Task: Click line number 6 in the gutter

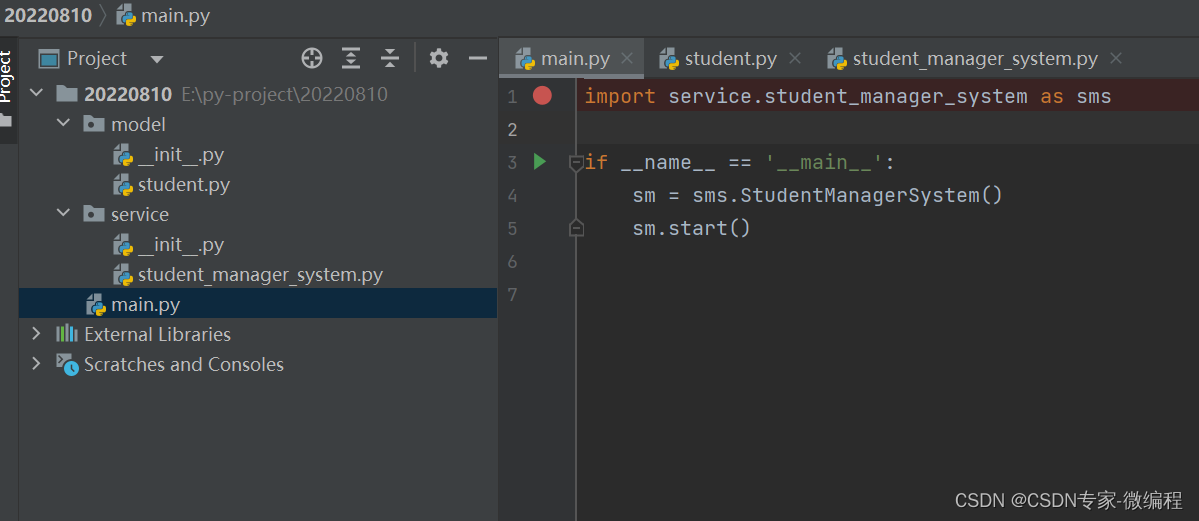Action: click(x=512, y=262)
